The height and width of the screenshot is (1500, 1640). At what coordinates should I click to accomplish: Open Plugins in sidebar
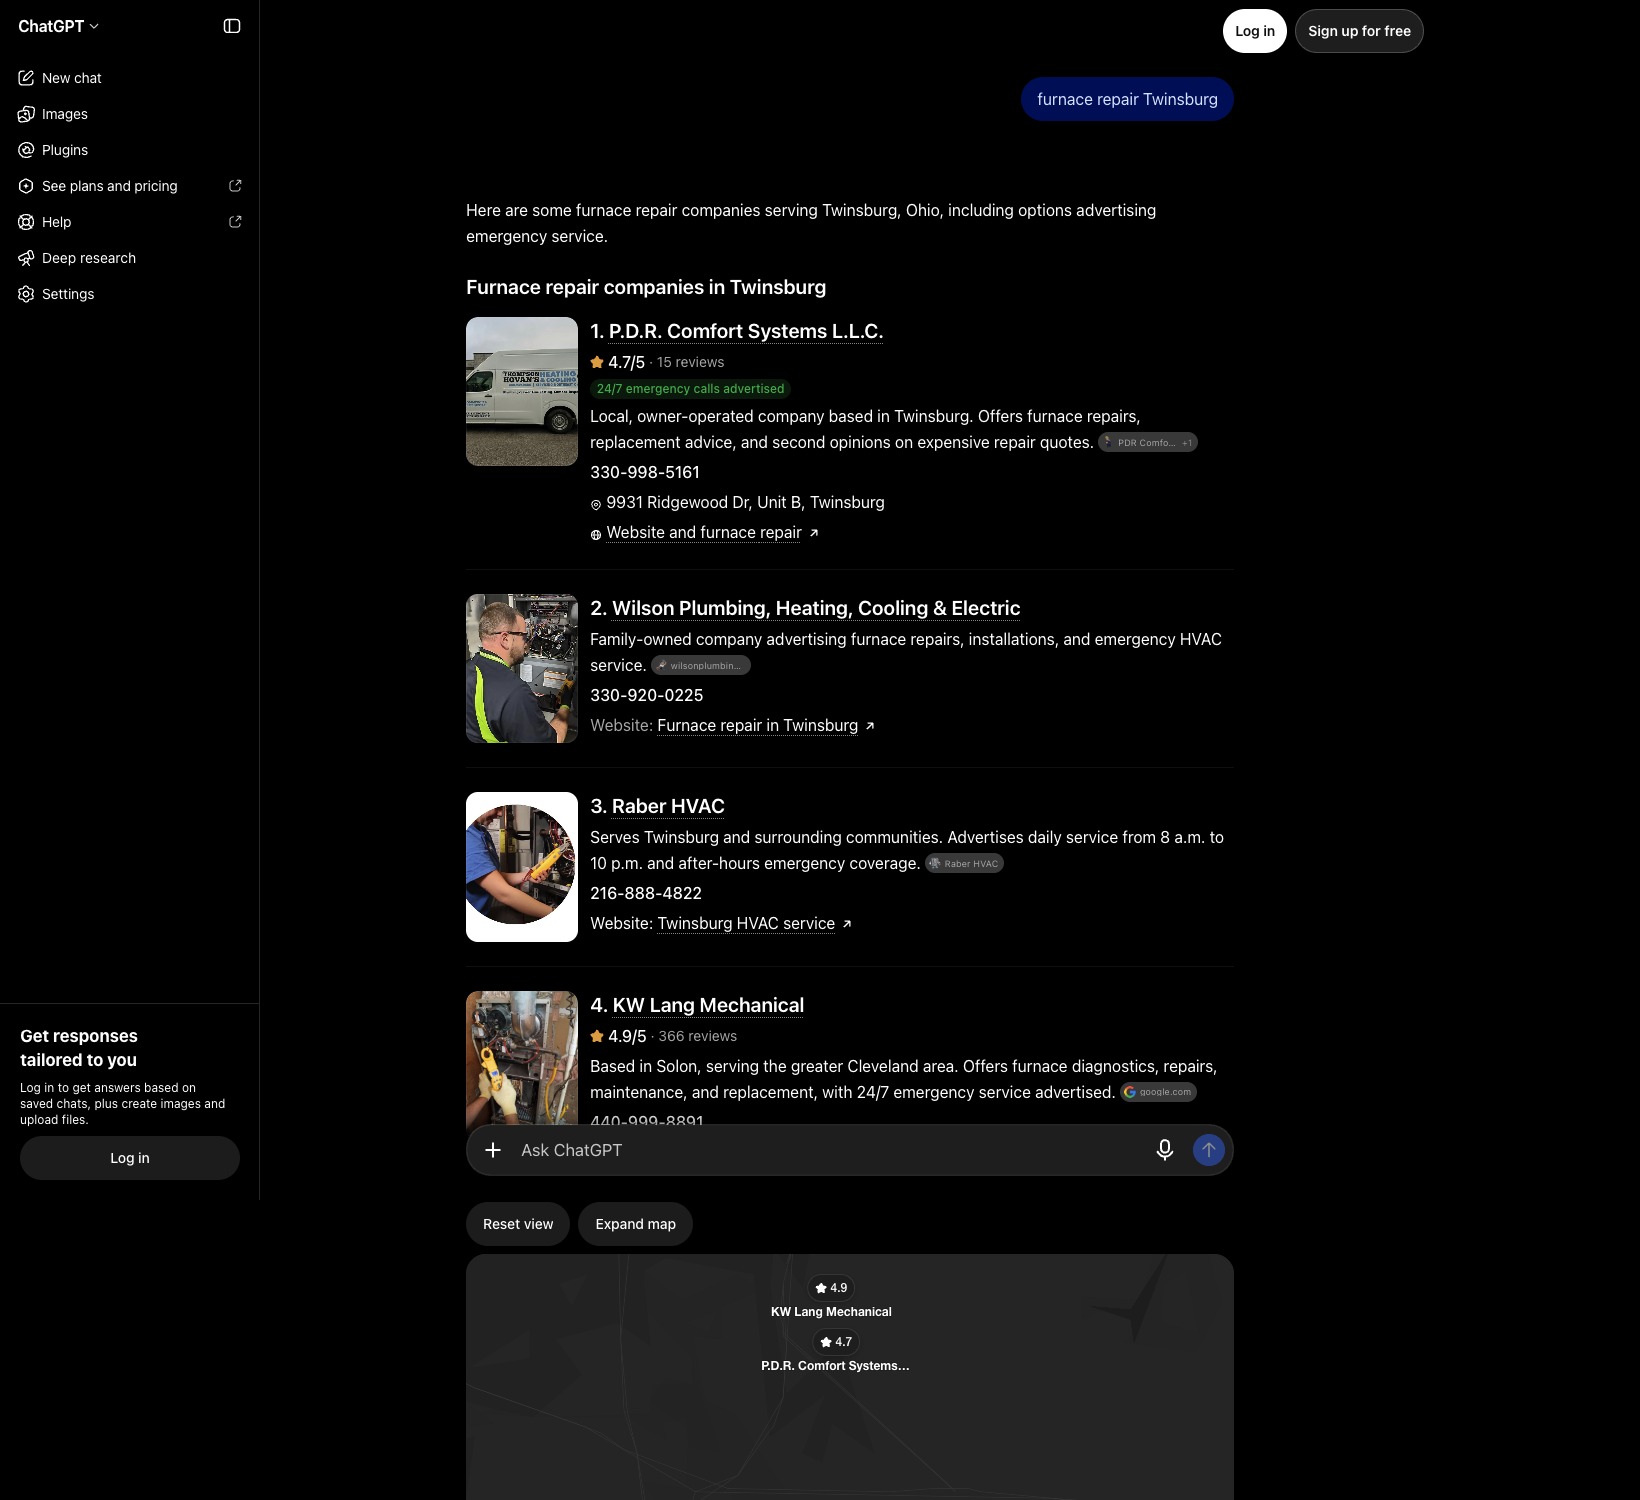pos(130,150)
